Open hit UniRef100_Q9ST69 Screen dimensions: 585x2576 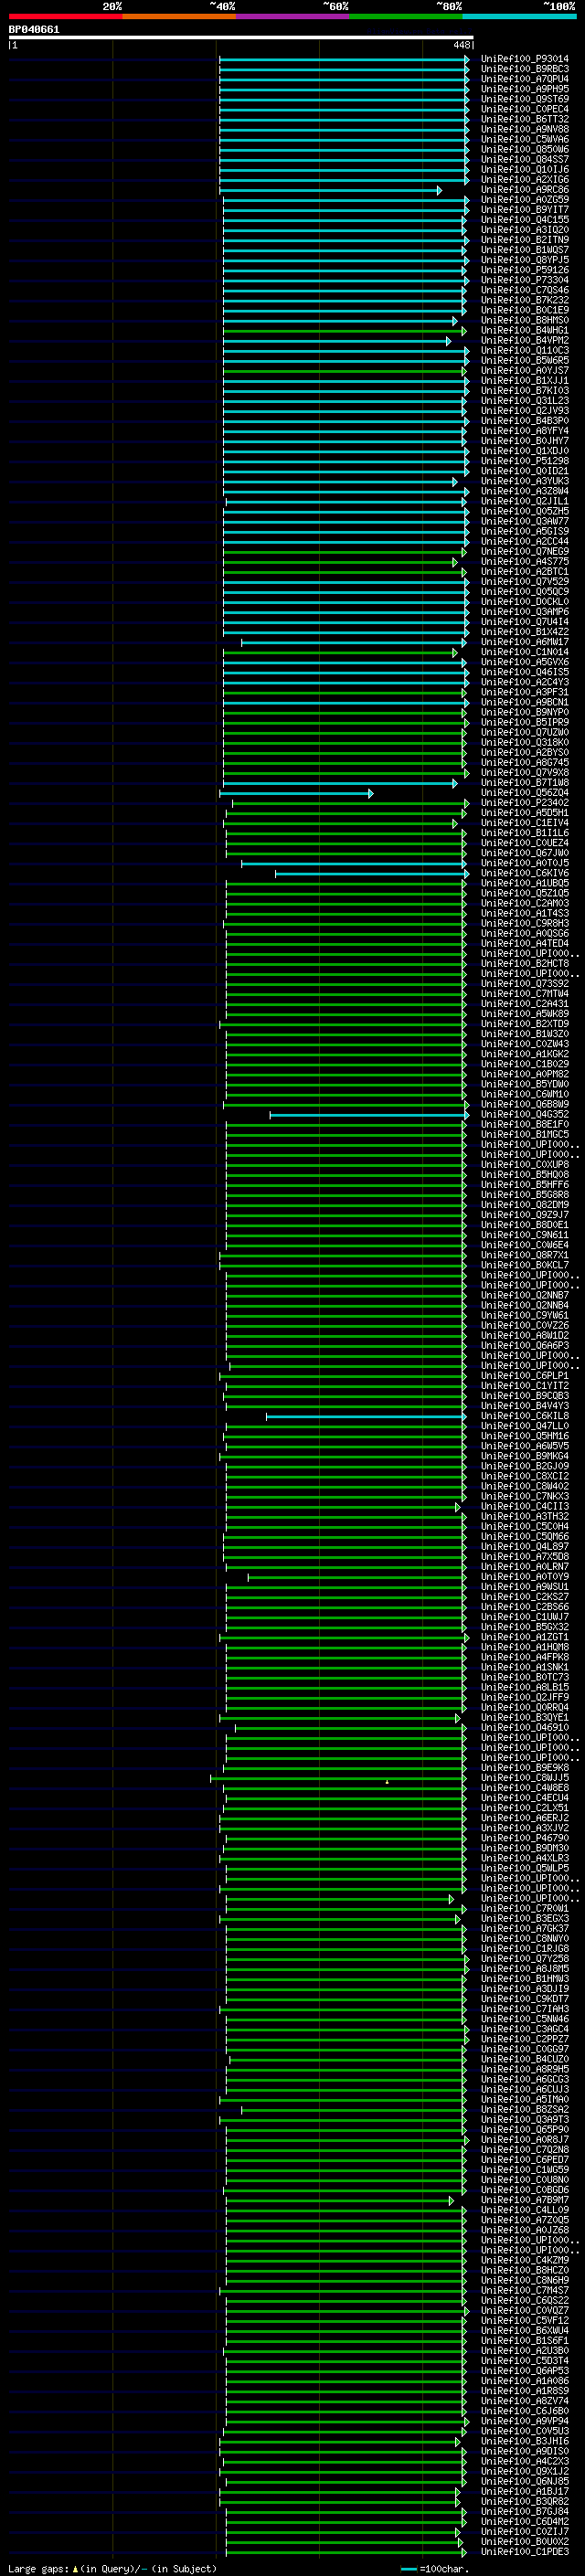click(x=525, y=99)
